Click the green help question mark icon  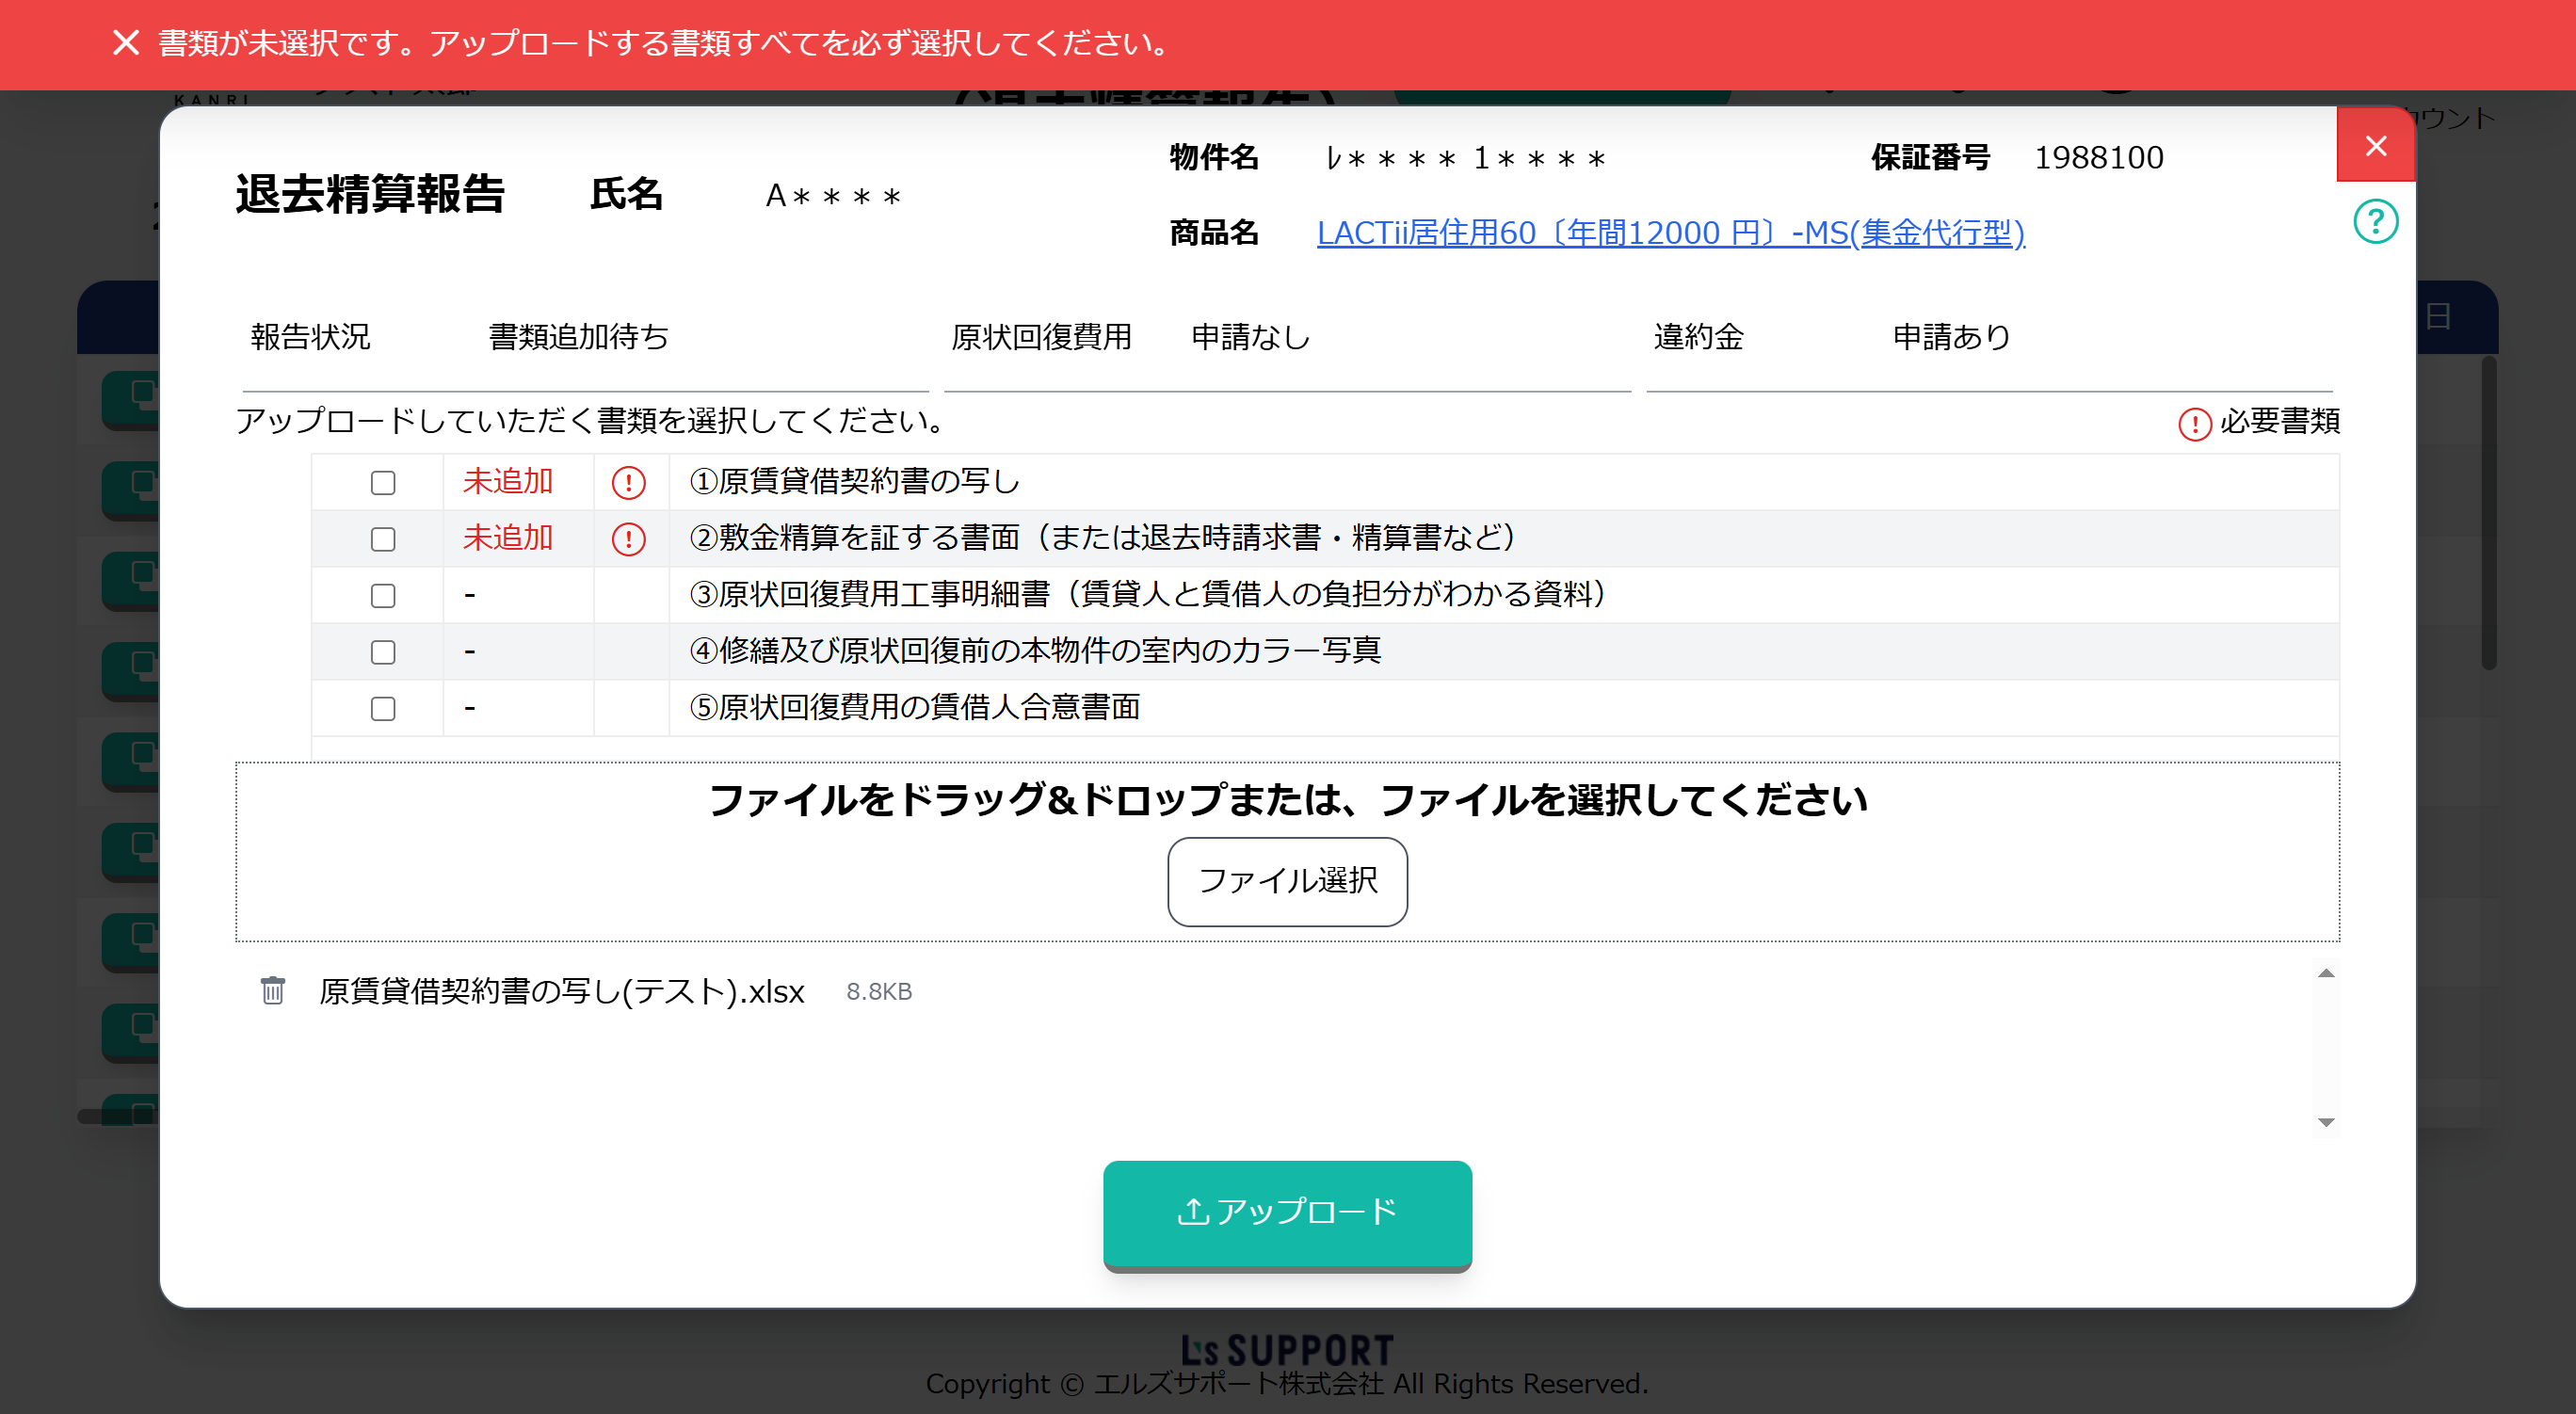pyautogui.click(x=2375, y=221)
